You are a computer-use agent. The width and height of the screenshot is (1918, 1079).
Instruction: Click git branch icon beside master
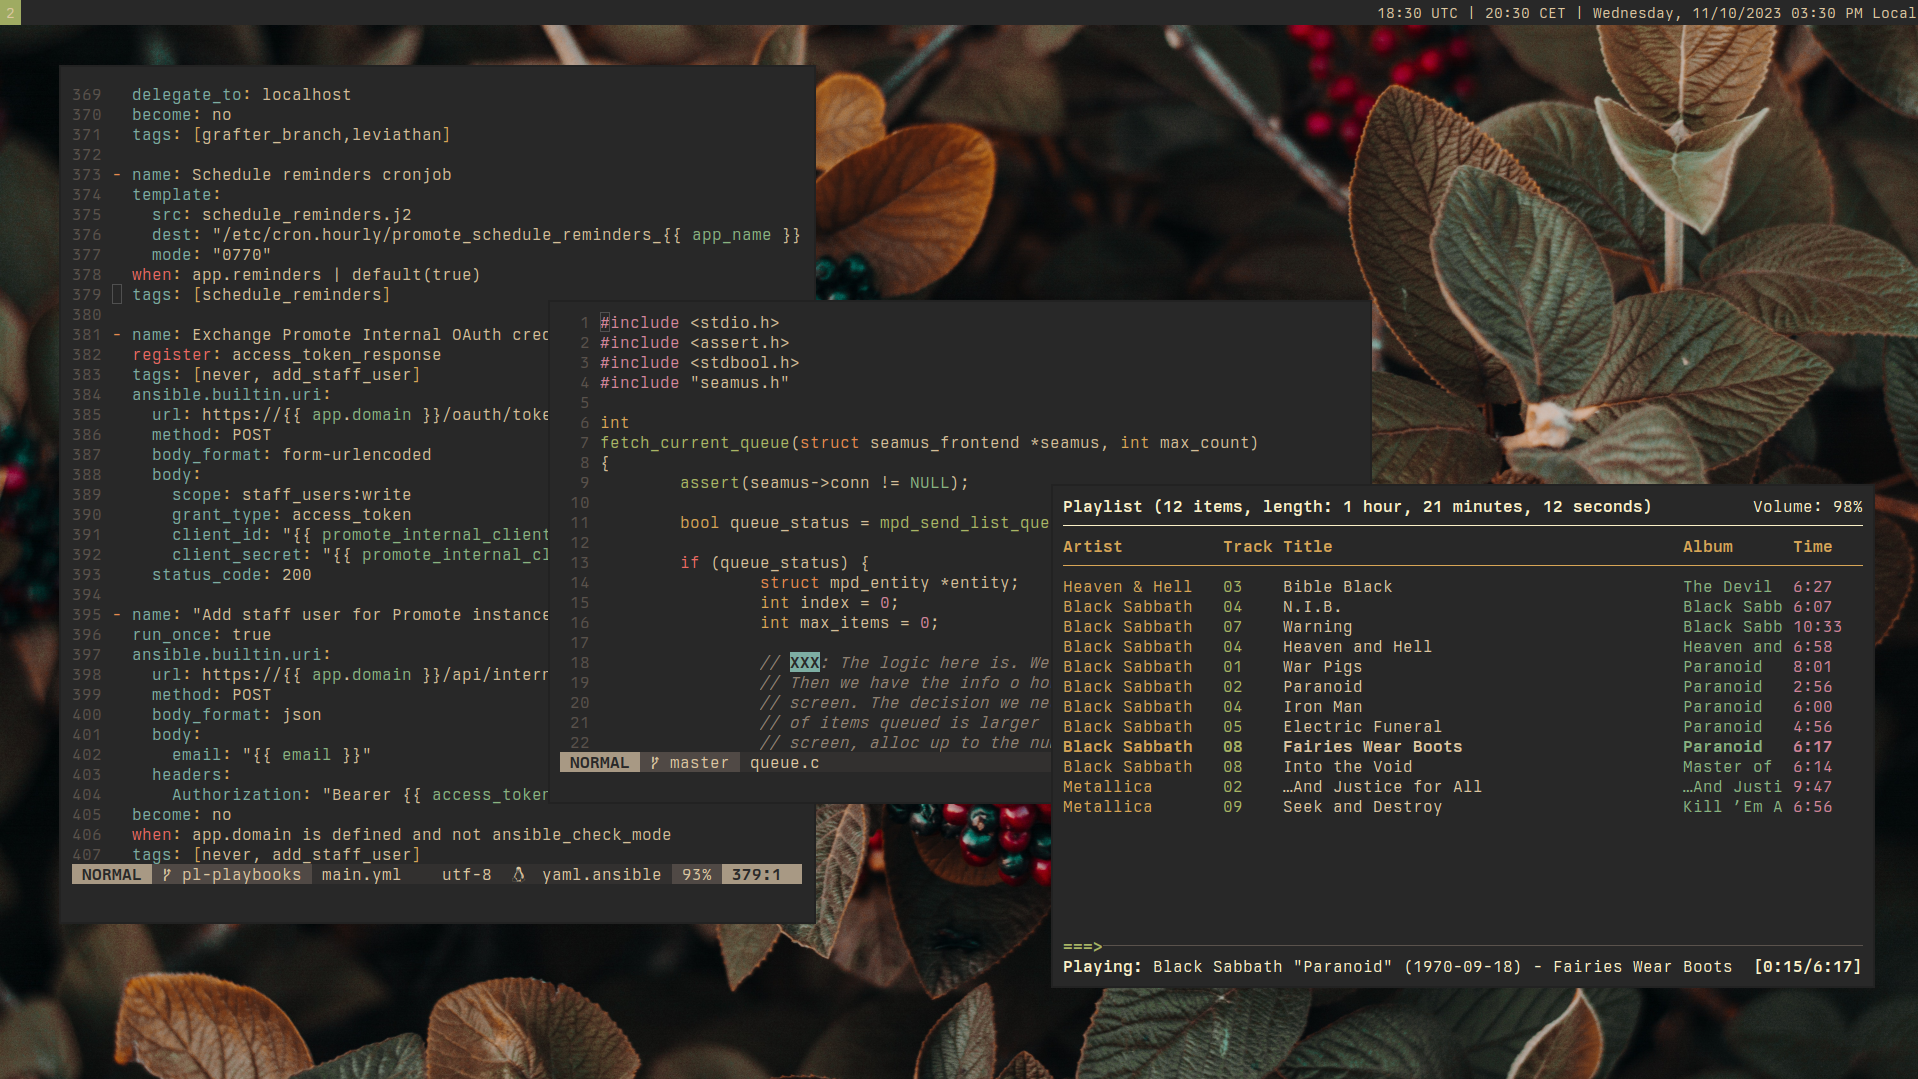tap(655, 763)
